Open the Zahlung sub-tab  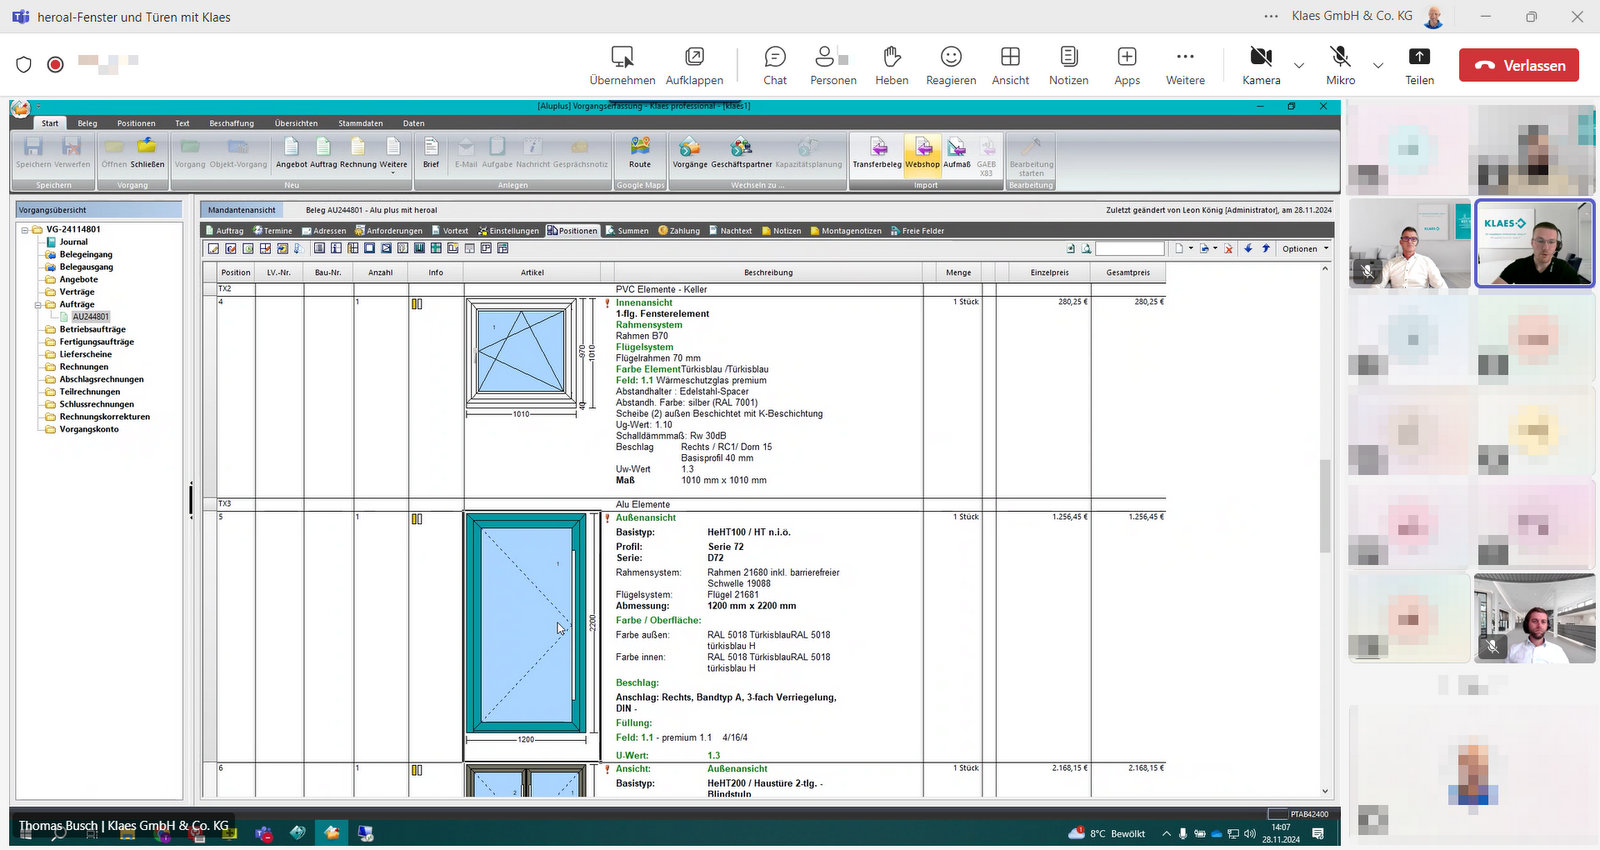679,231
